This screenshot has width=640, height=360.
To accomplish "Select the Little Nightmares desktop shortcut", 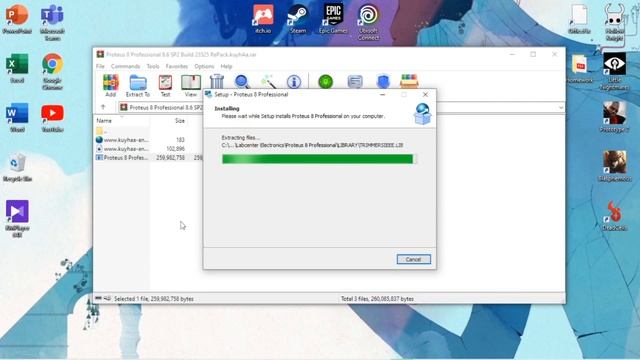I will [614, 71].
